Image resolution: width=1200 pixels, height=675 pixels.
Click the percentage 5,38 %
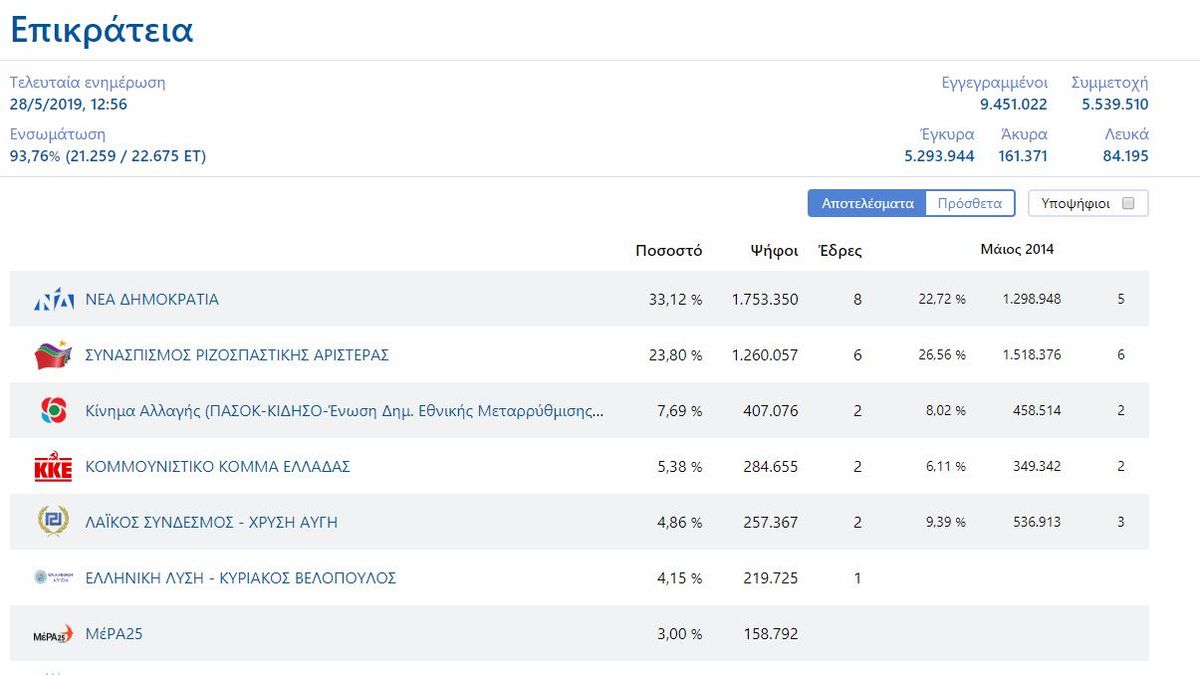click(680, 467)
